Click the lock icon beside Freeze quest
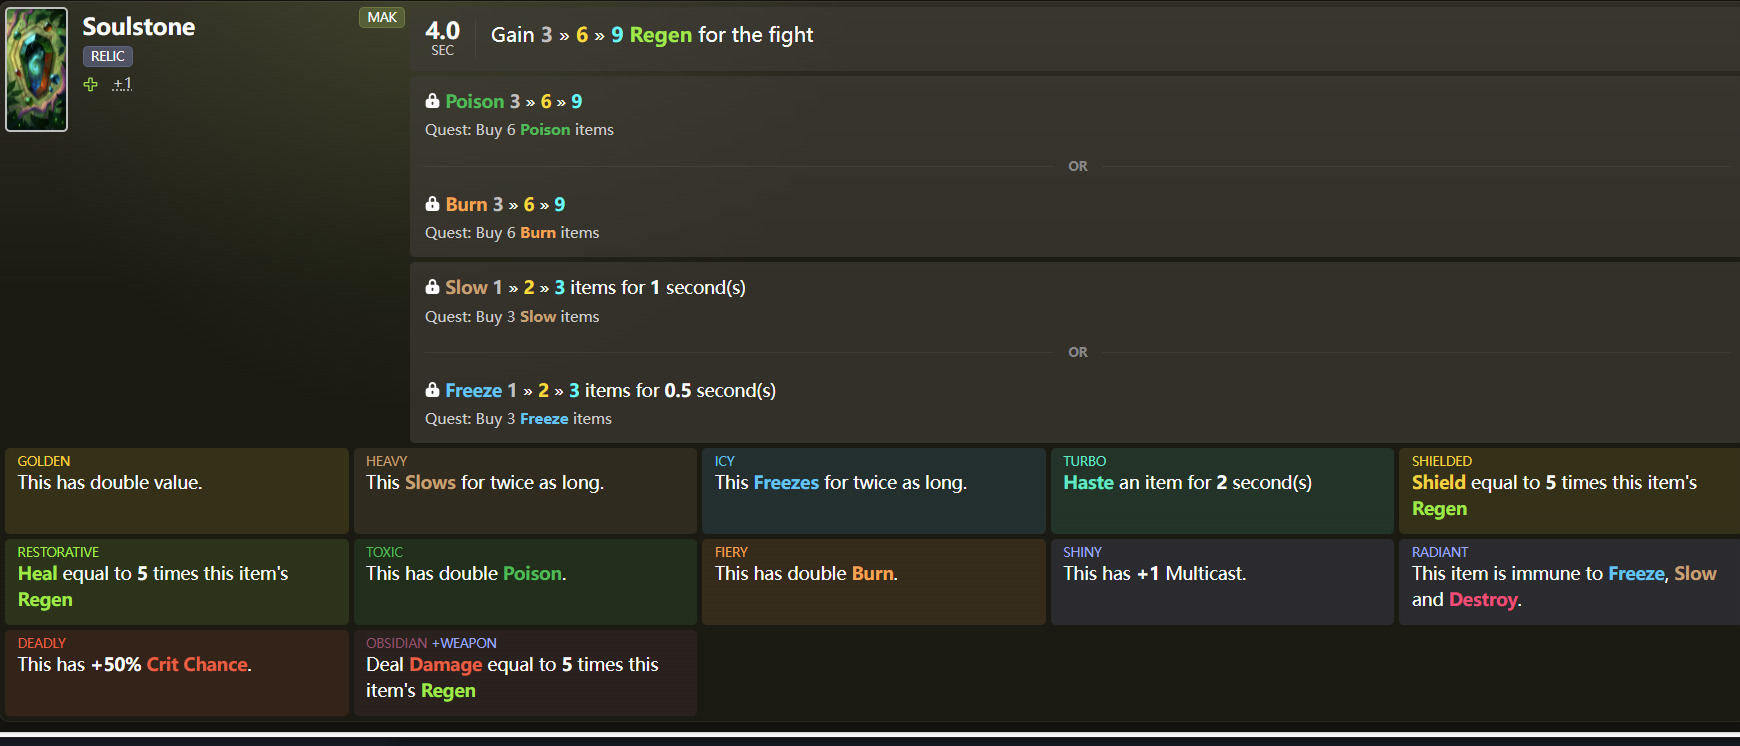The height and width of the screenshot is (746, 1740). pyautogui.click(x=432, y=390)
